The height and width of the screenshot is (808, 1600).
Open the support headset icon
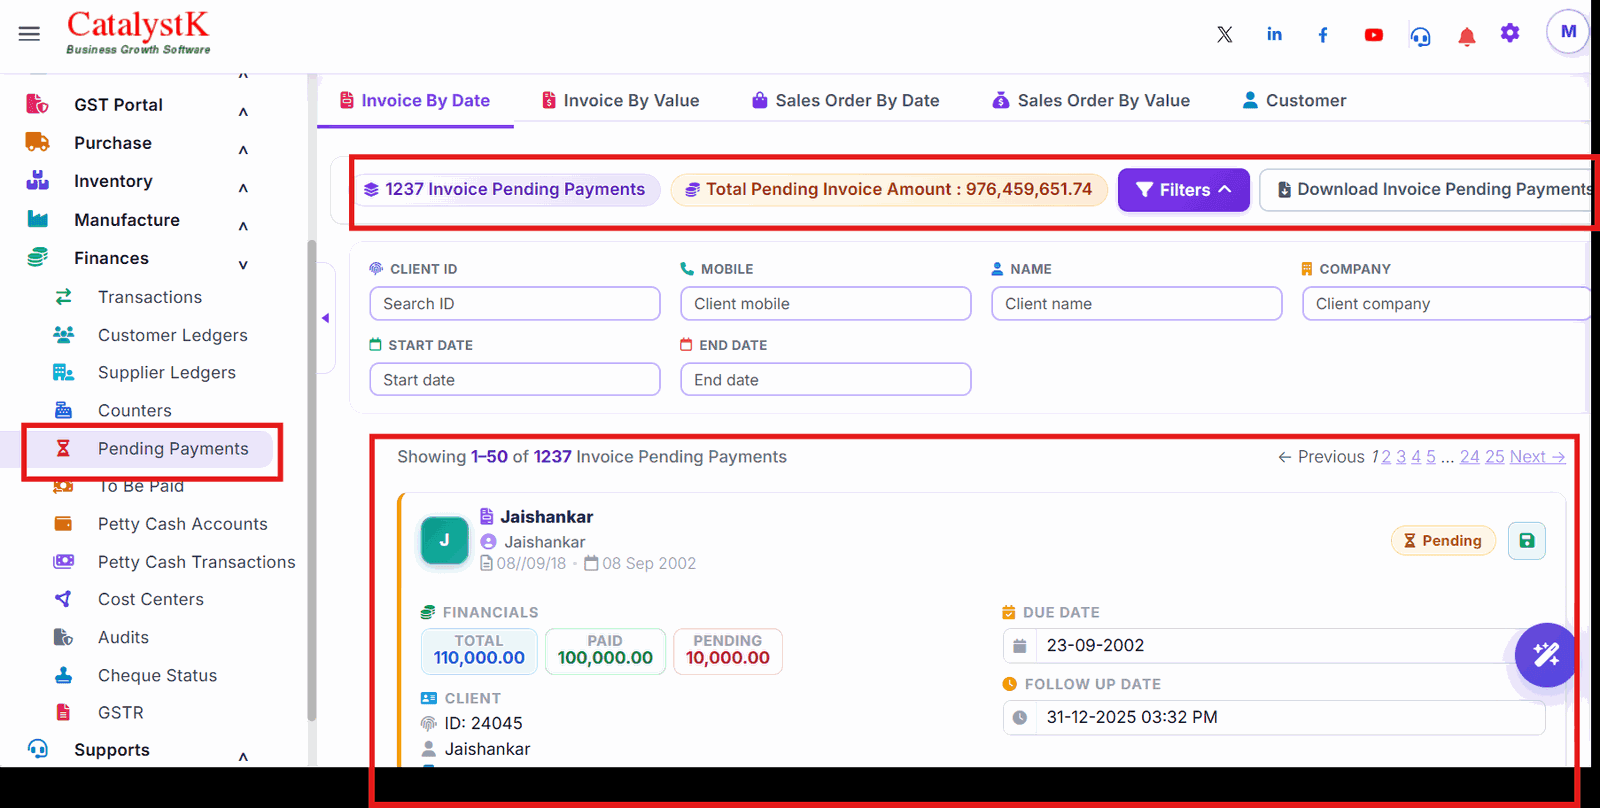(1420, 37)
